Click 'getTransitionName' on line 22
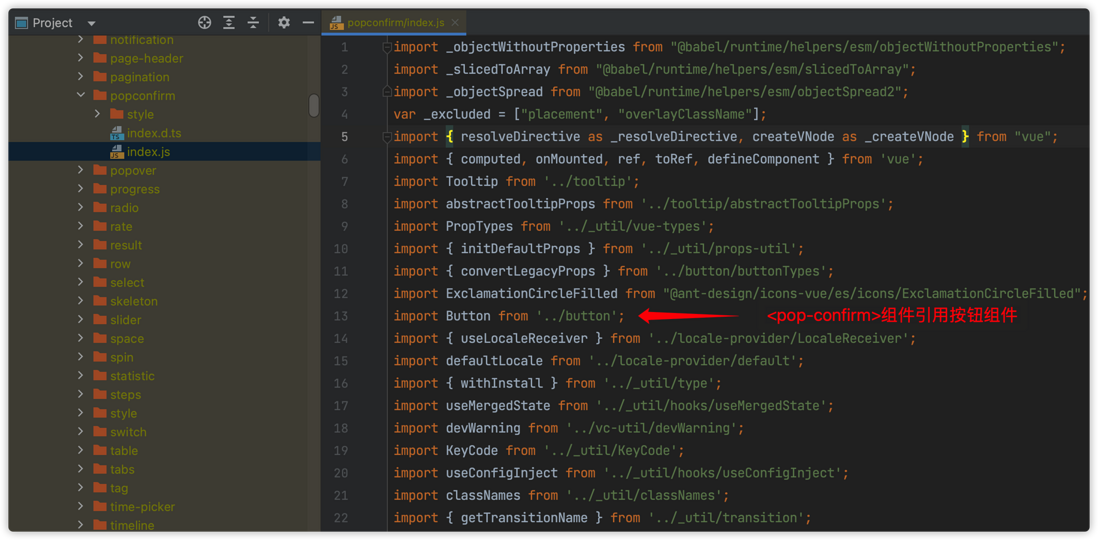Viewport: 1098px width, 540px height. pyautogui.click(x=524, y=518)
